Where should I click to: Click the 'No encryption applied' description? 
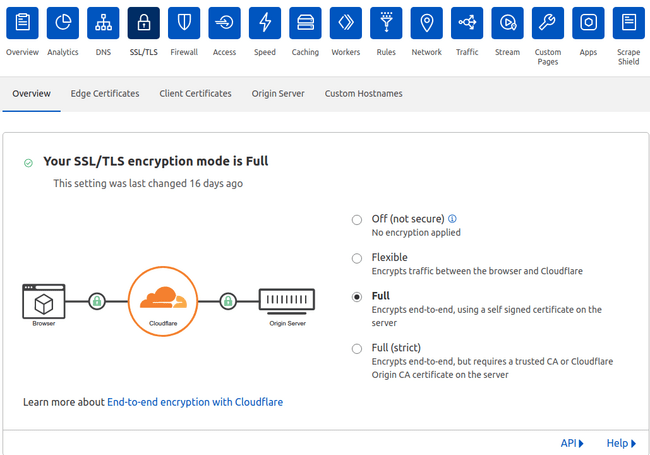pyautogui.click(x=416, y=232)
